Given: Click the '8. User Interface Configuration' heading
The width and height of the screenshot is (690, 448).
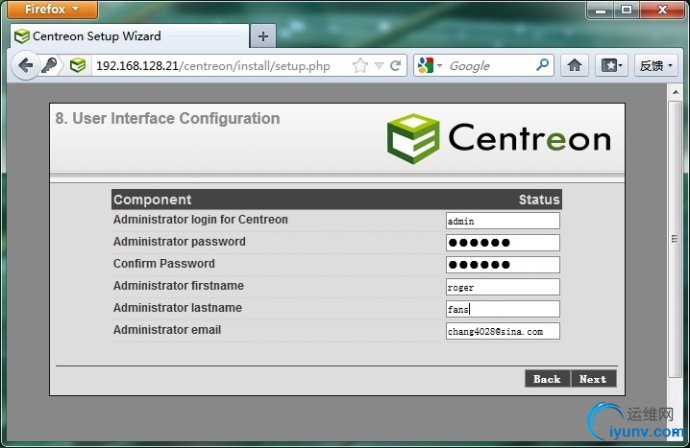Looking at the screenshot, I should (x=168, y=118).
